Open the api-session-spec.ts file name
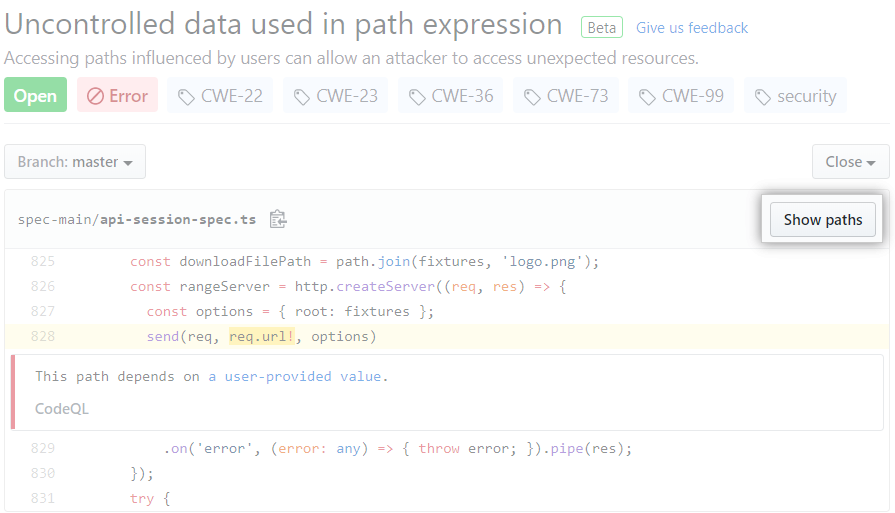 pos(178,219)
